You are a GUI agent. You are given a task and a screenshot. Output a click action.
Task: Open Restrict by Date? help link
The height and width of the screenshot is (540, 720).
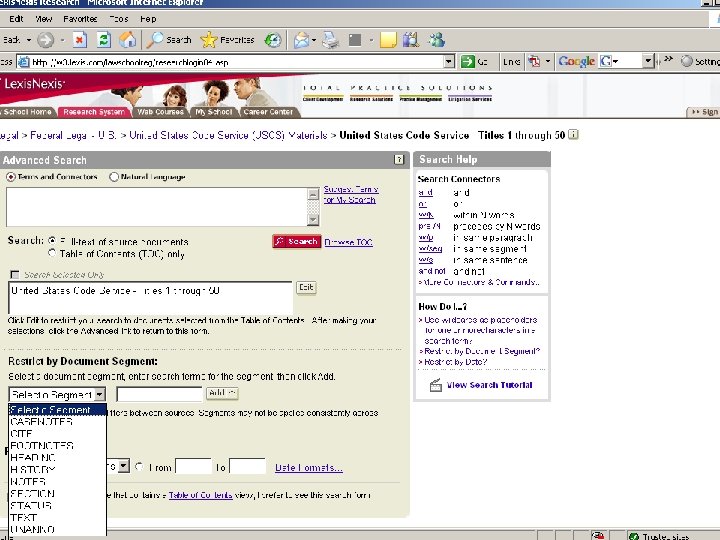pos(456,362)
